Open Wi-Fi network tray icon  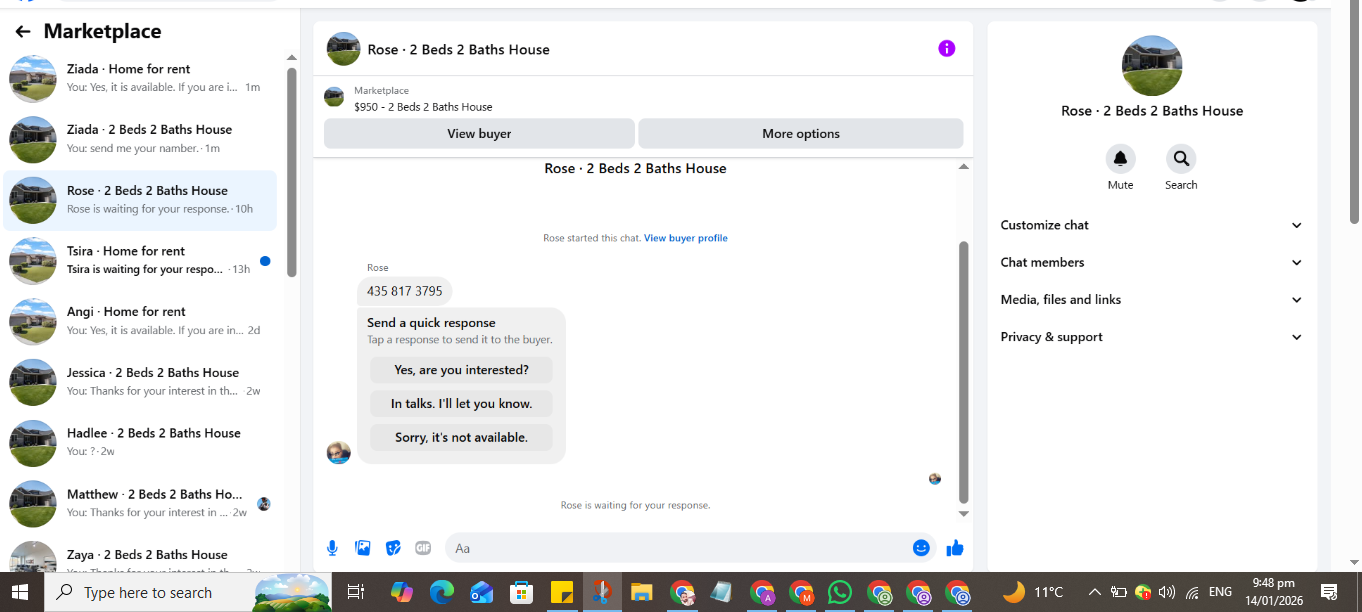click(1192, 592)
